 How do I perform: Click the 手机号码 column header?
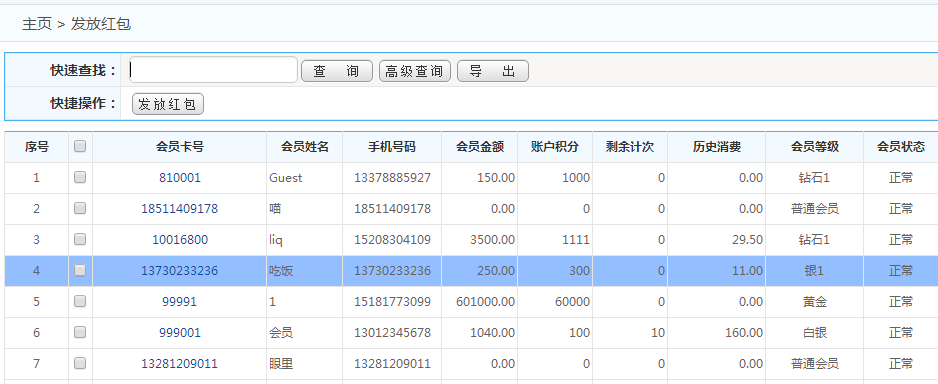click(x=392, y=147)
